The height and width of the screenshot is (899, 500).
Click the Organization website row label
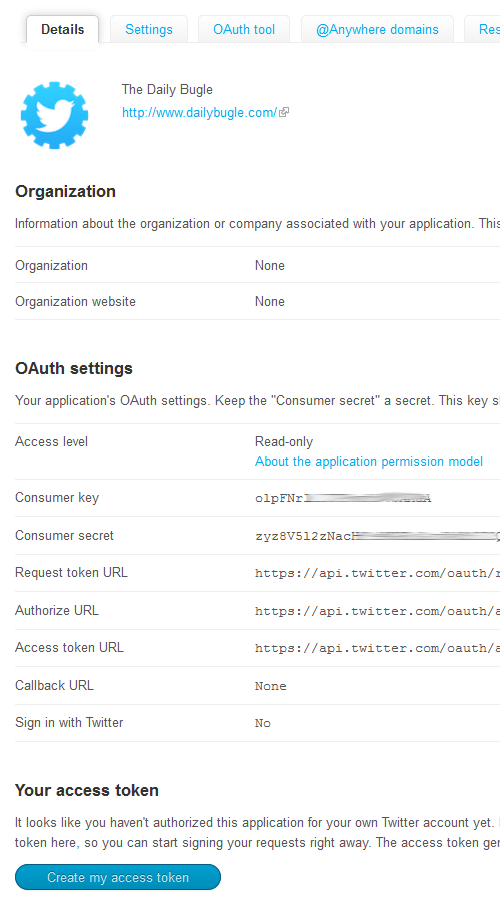[x=75, y=302]
